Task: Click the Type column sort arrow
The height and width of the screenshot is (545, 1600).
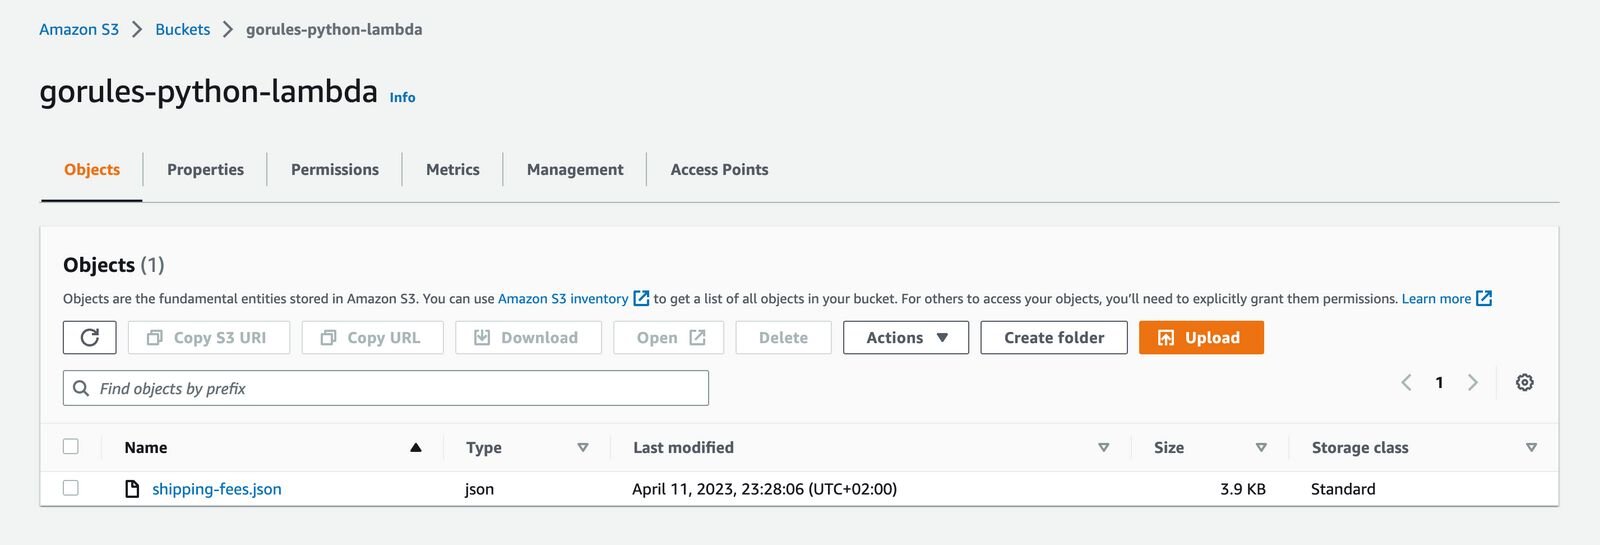Action: 583,448
